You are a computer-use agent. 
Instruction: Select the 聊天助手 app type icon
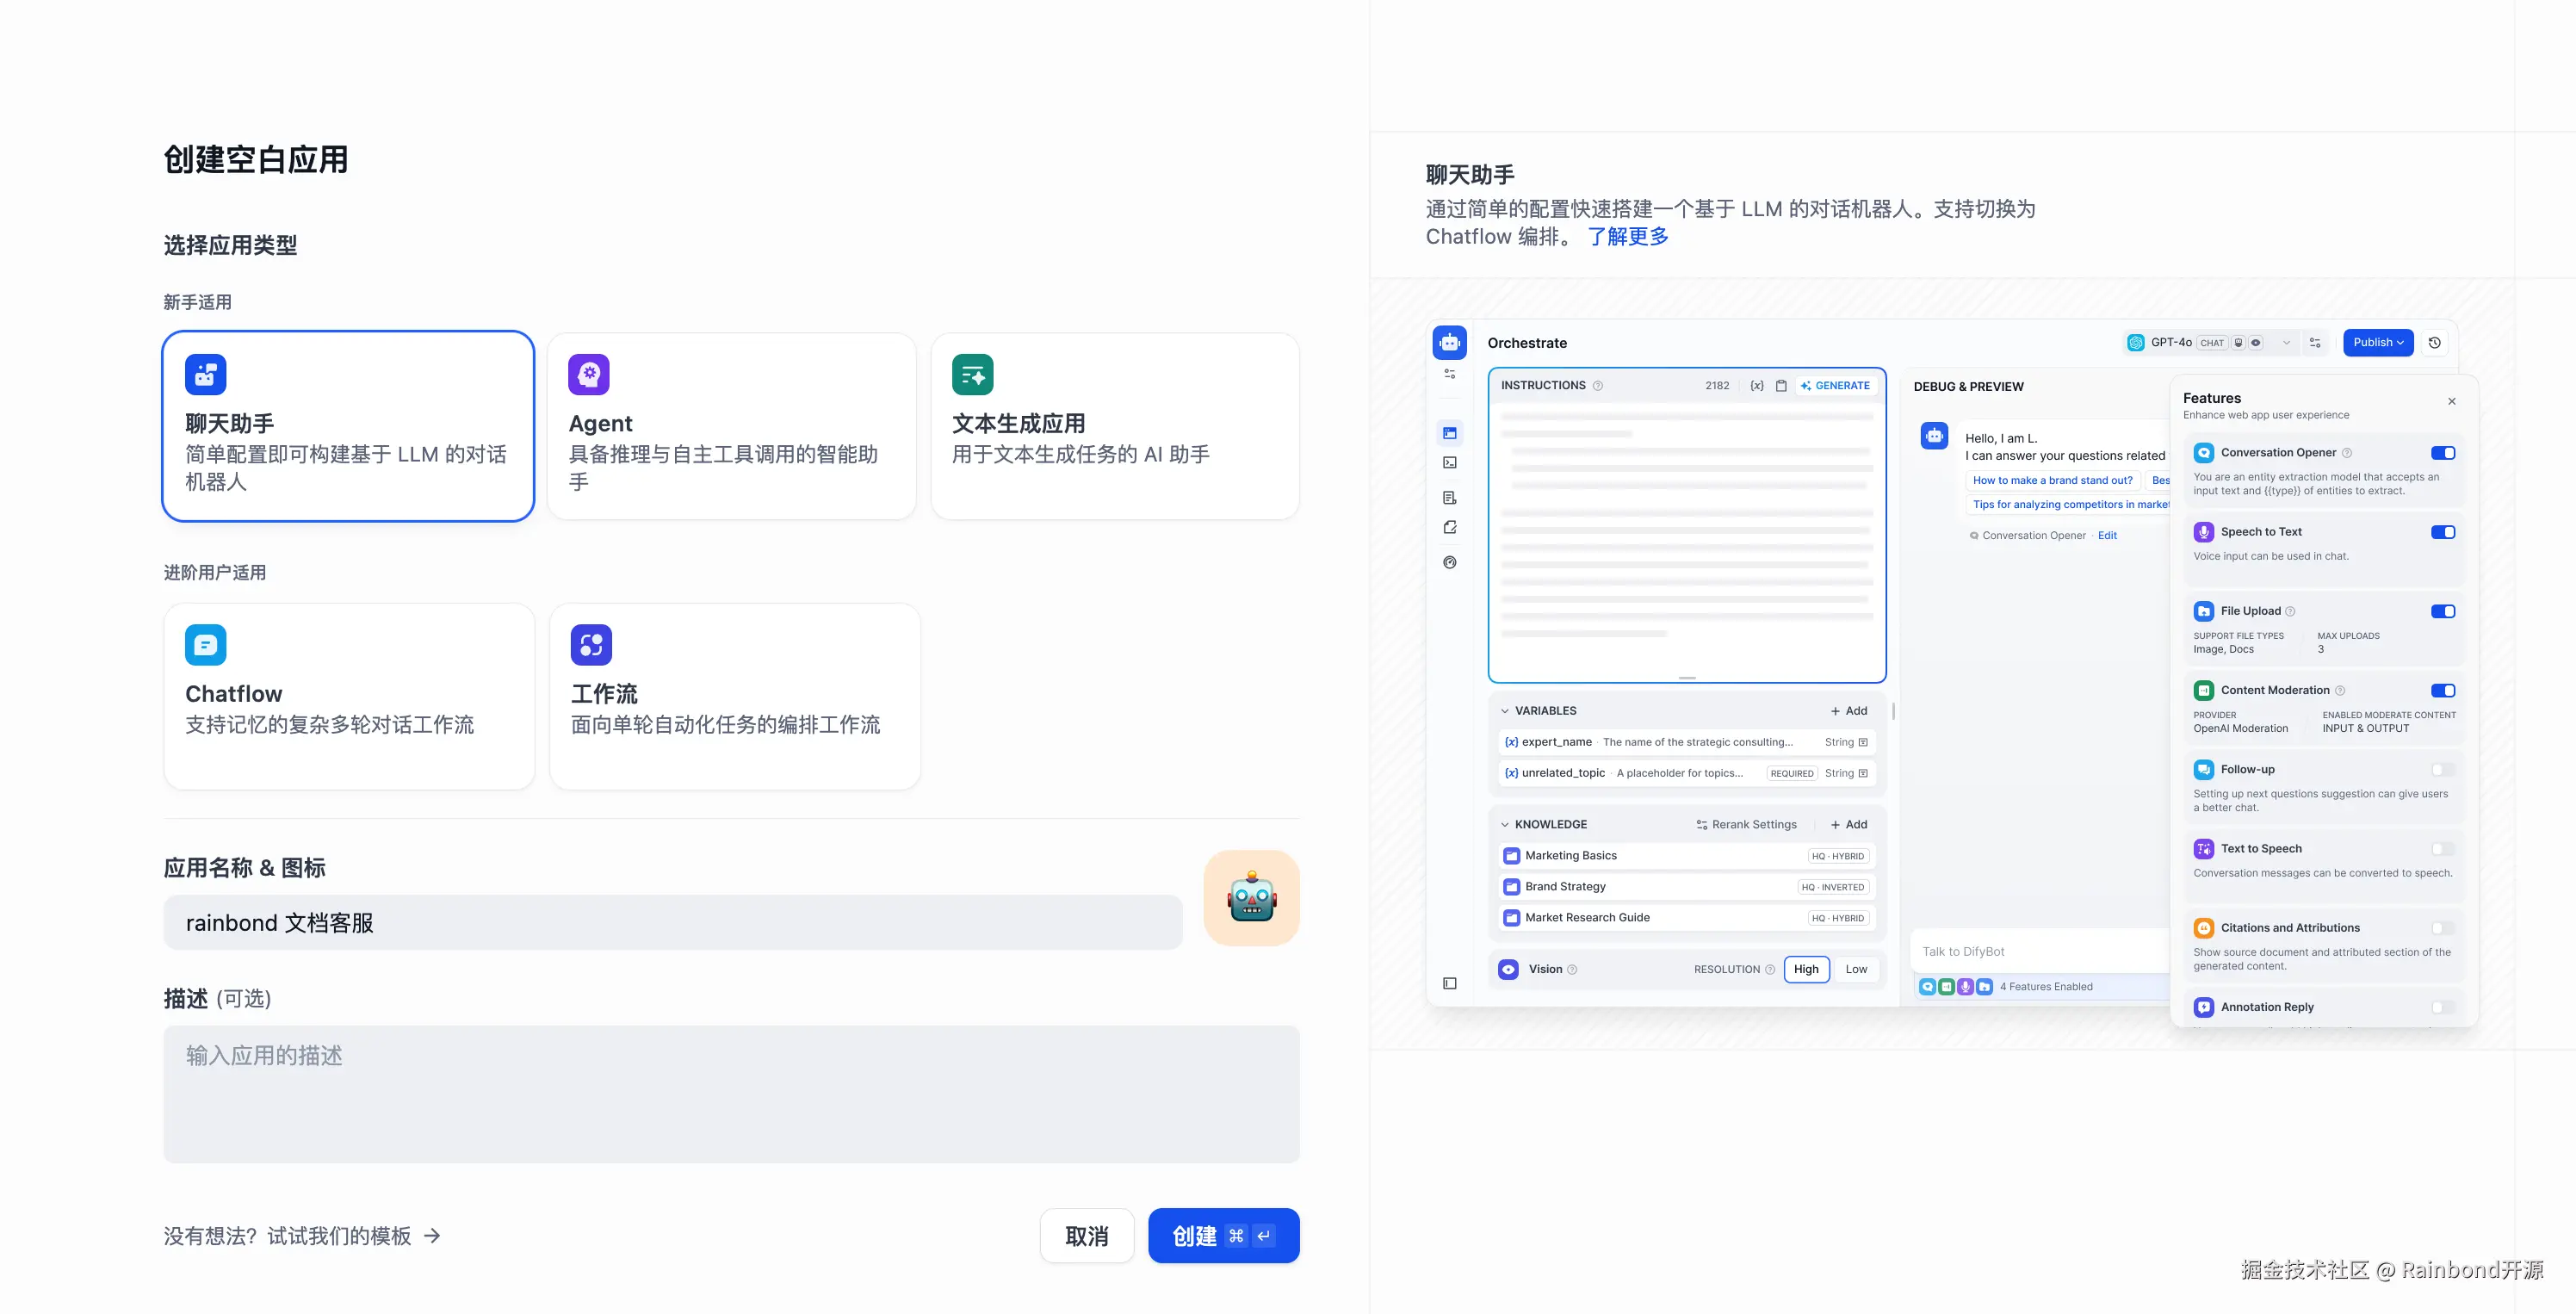coord(205,374)
